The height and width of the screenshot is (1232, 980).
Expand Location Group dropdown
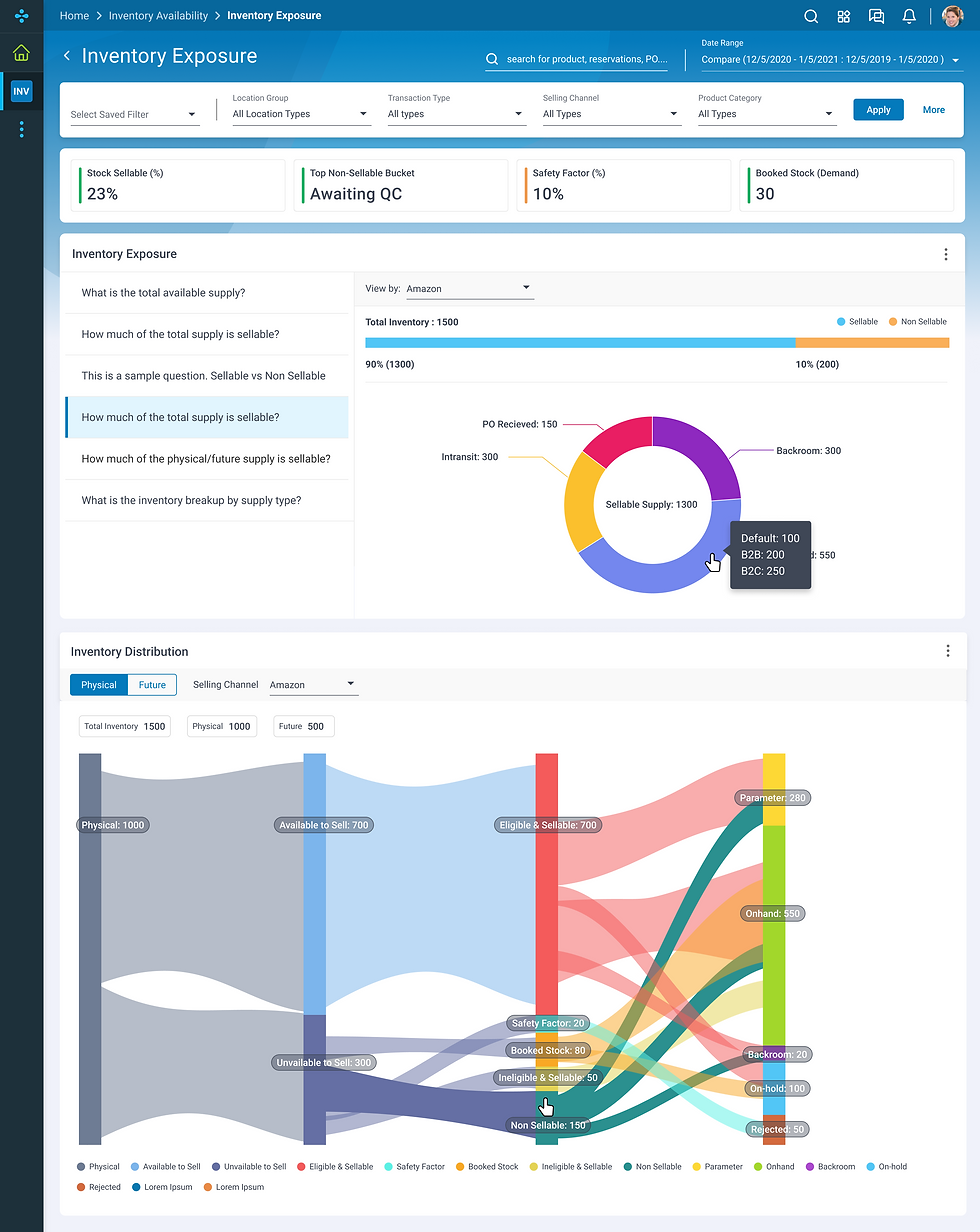click(301, 114)
